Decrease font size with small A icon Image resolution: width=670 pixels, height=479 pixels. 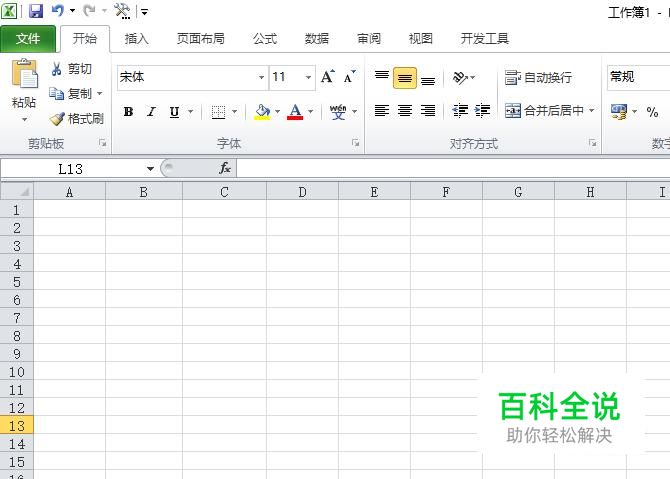click(350, 77)
